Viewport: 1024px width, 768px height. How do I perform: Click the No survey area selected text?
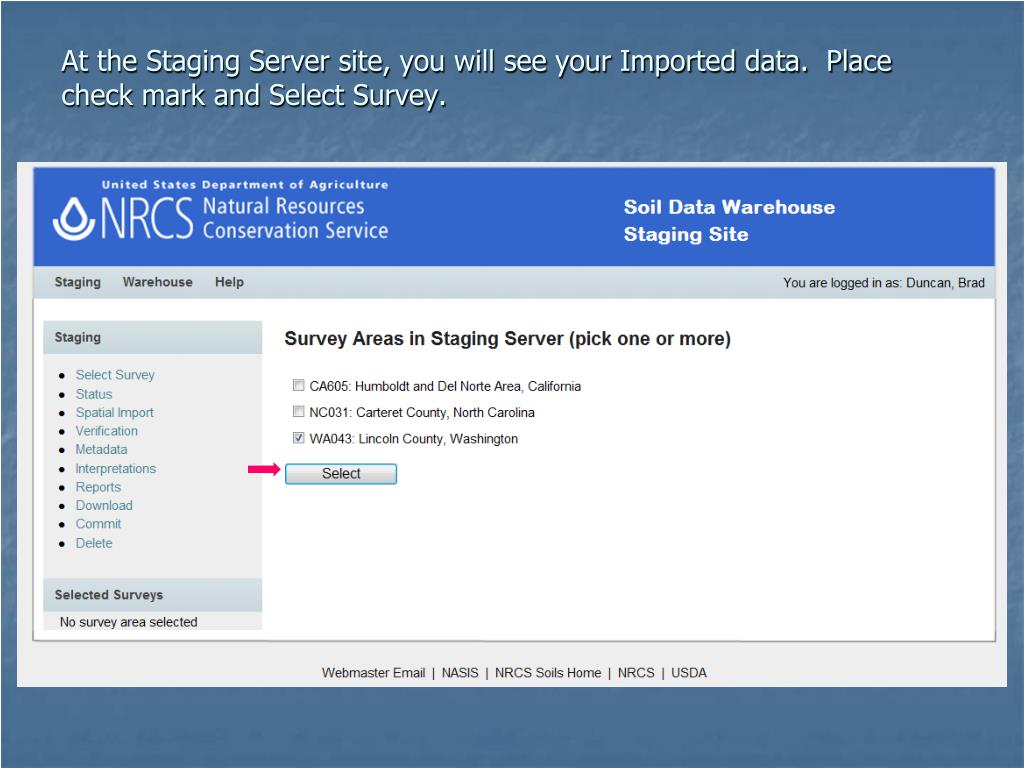(x=129, y=622)
